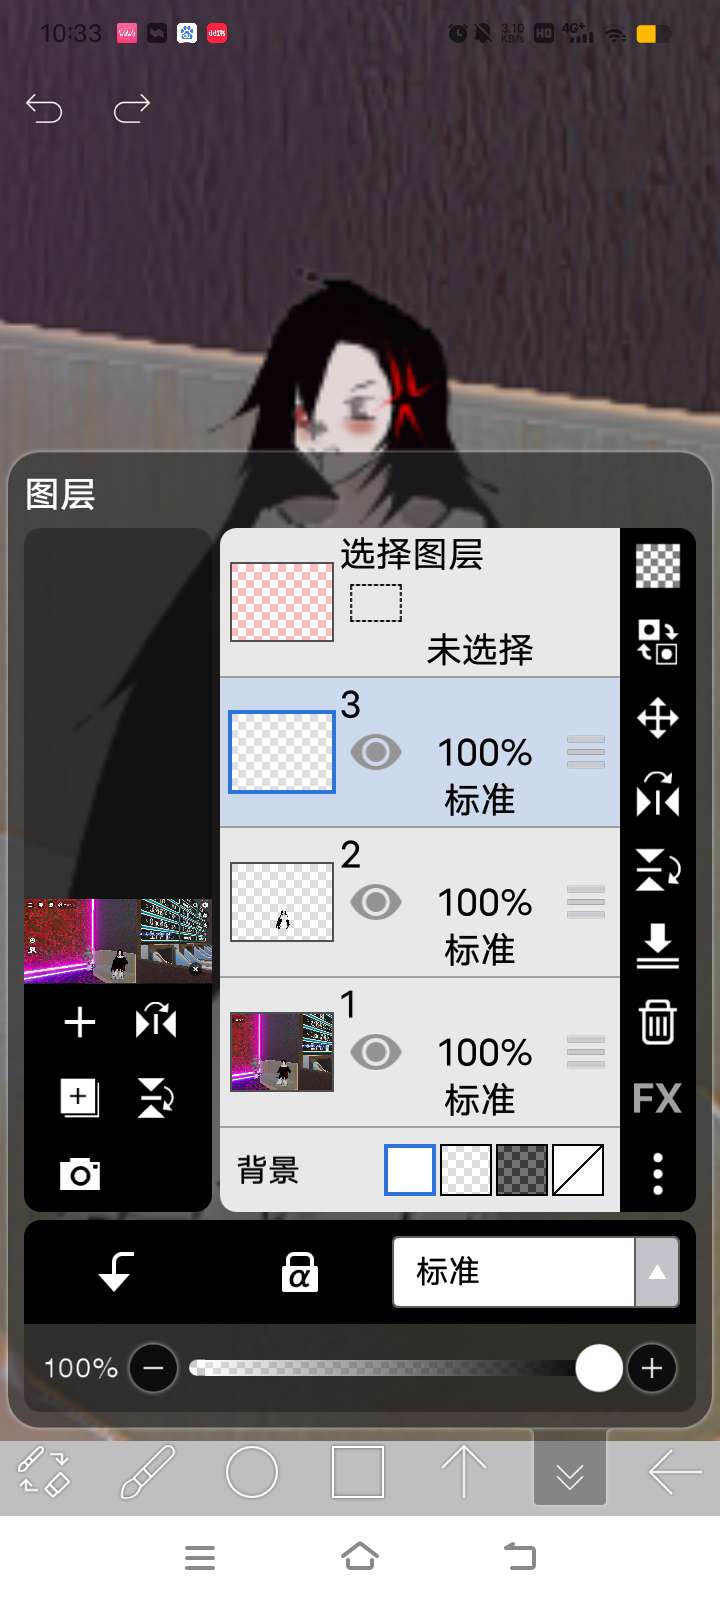Toggle alpha lock on the layer

pos(299,1272)
